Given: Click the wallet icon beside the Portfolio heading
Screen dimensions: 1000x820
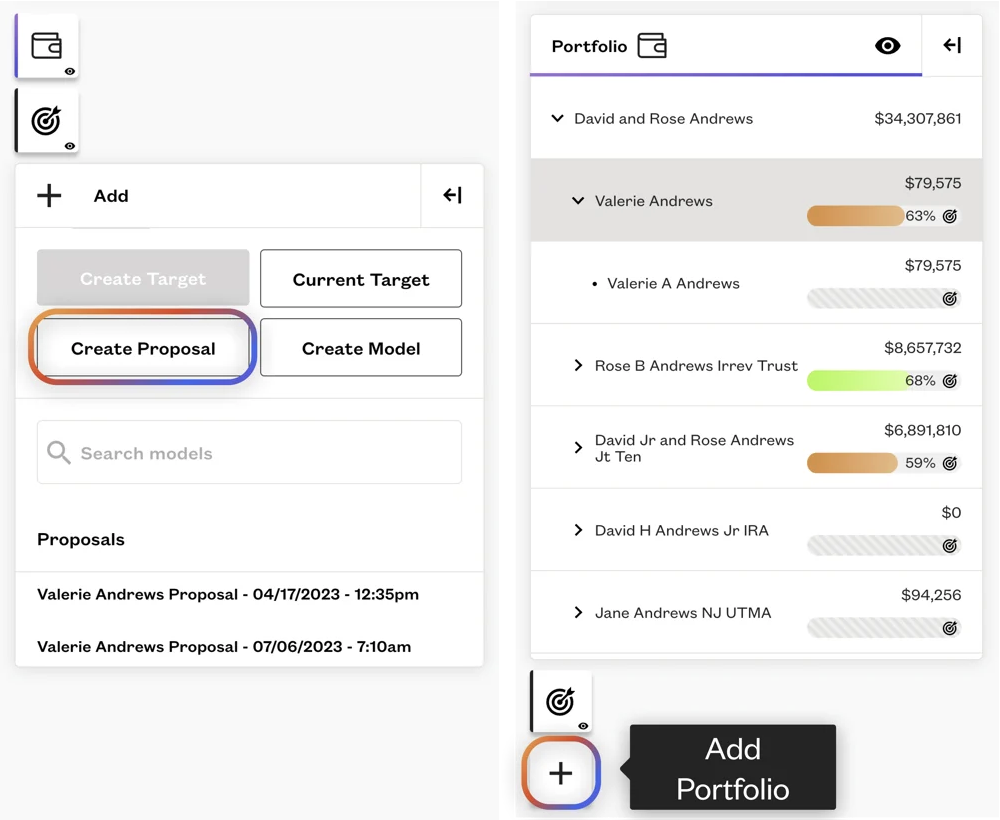Looking at the screenshot, I should (x=653, y=45).
